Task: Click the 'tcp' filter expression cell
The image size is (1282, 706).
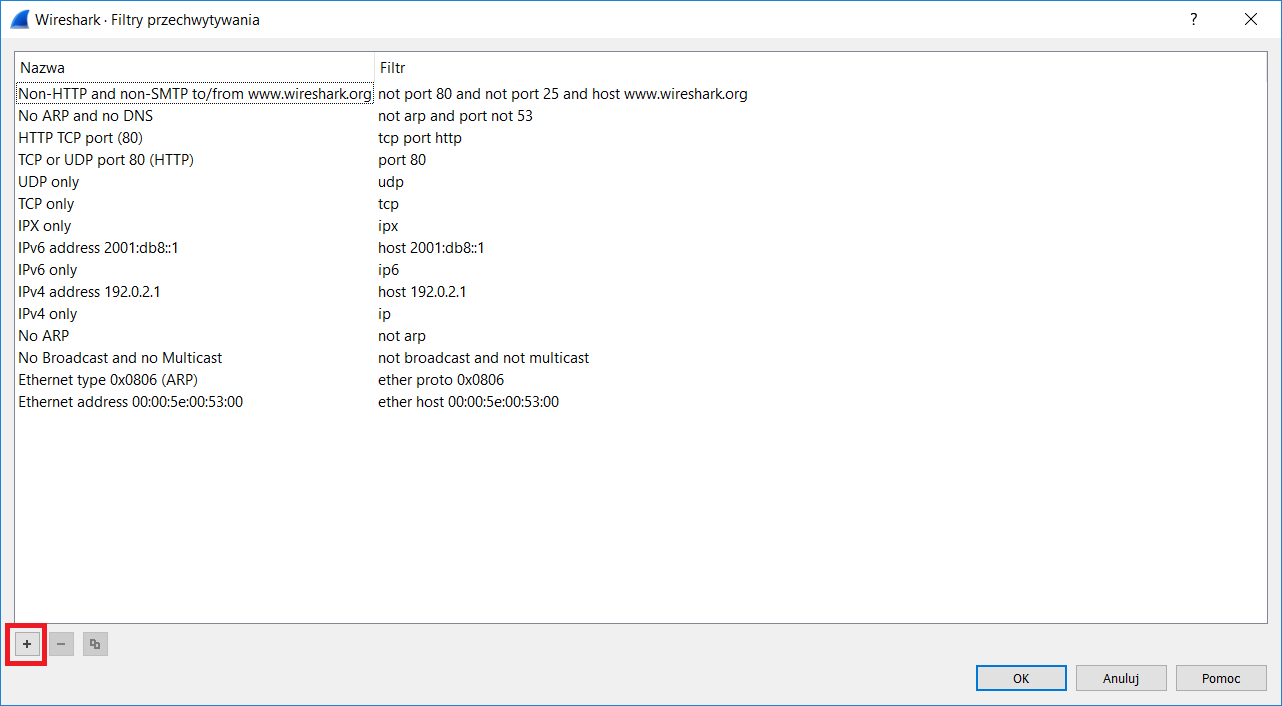Action: pyautogui.click(x=389, y=204)
